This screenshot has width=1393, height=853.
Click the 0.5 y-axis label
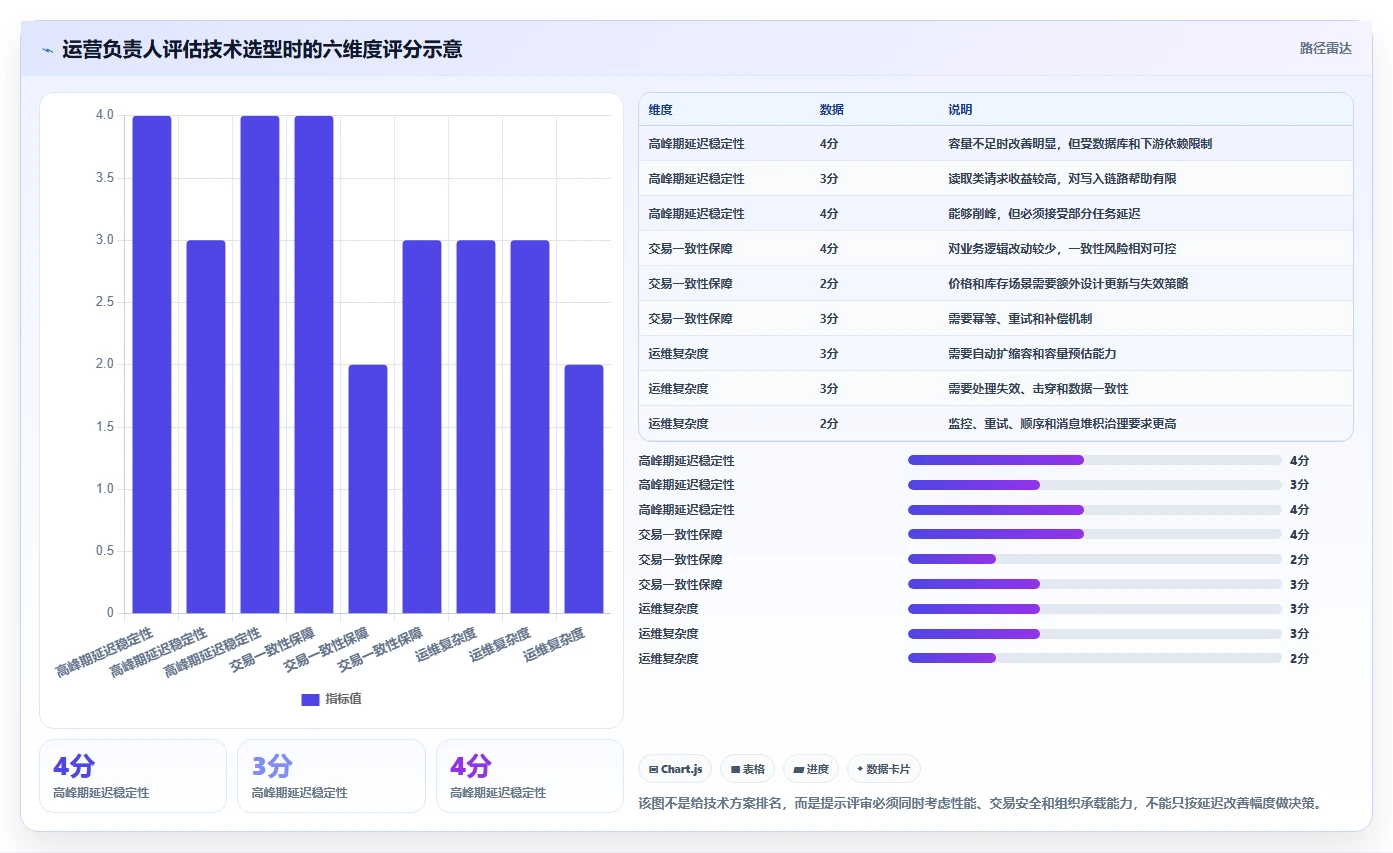tap(105, 551)
